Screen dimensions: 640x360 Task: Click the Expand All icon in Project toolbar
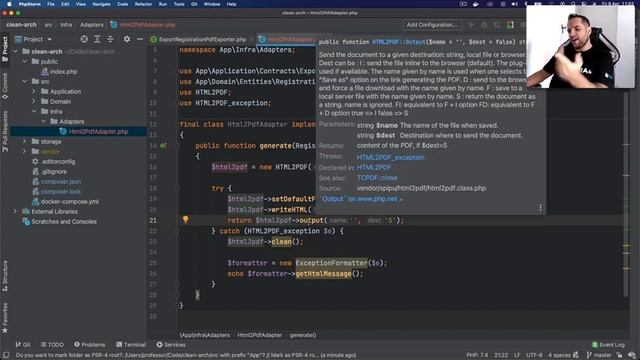[97, 39]
